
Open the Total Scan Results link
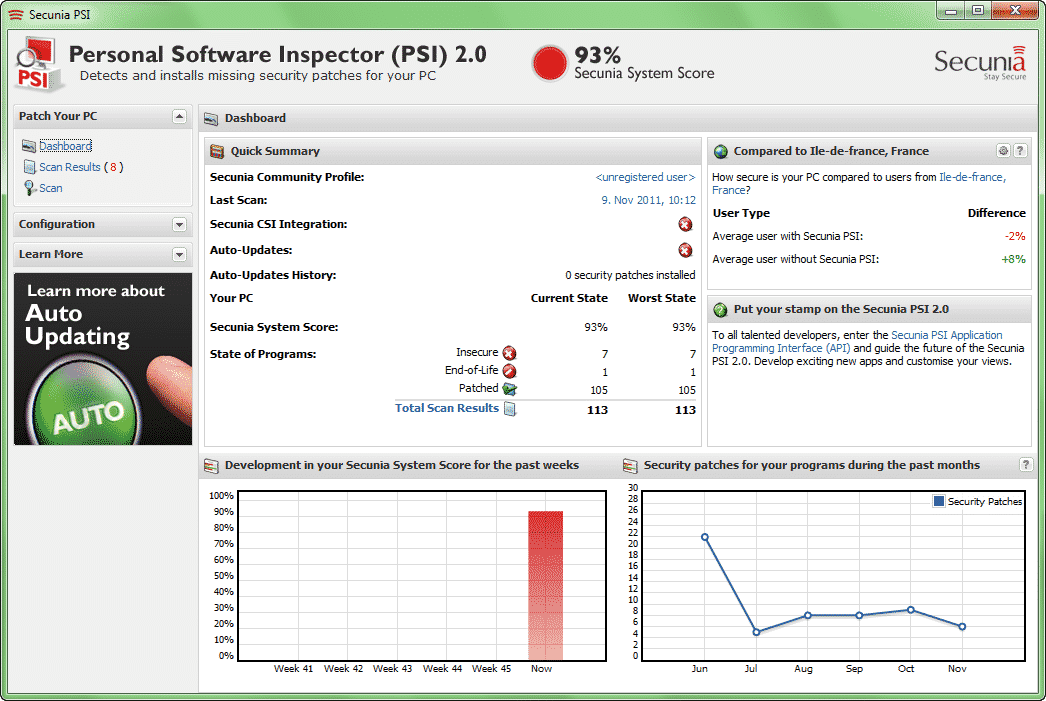point(446,408)
